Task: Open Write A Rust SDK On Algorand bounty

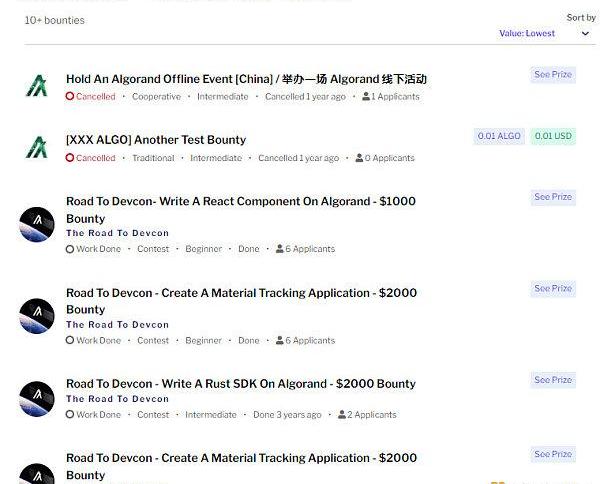Action: pyautogui.click(x=241, y=384)
